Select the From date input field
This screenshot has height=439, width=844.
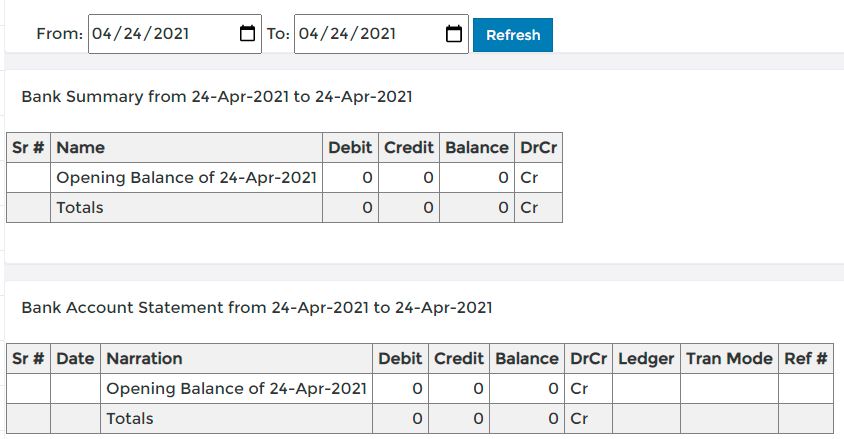pos(175,34)
